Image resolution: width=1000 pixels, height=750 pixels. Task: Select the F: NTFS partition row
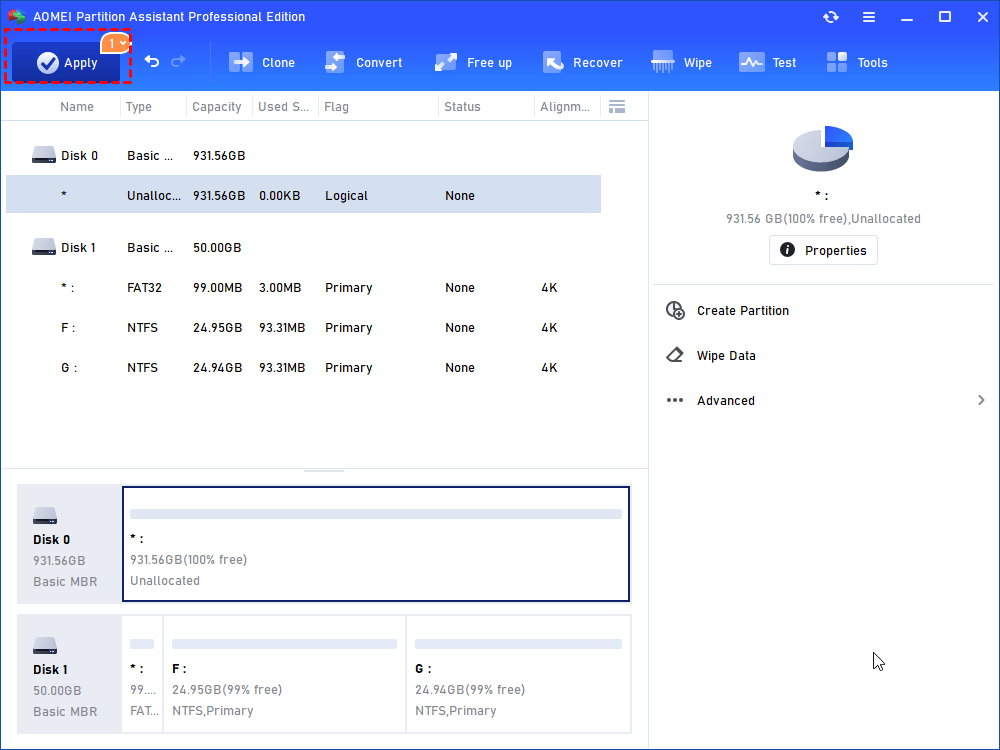(304, 328)
